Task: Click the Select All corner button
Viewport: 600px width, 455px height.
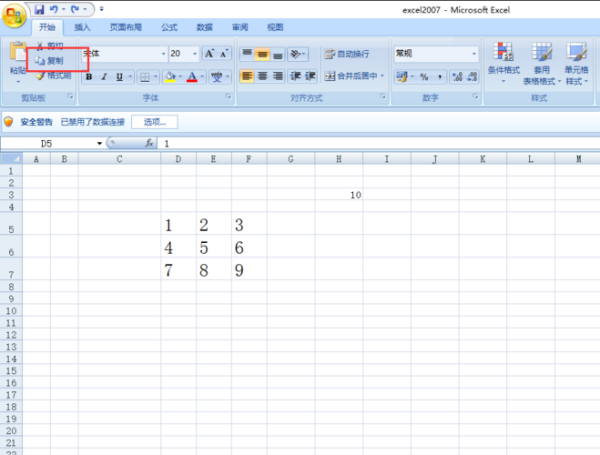Action: tap(11, 158)
